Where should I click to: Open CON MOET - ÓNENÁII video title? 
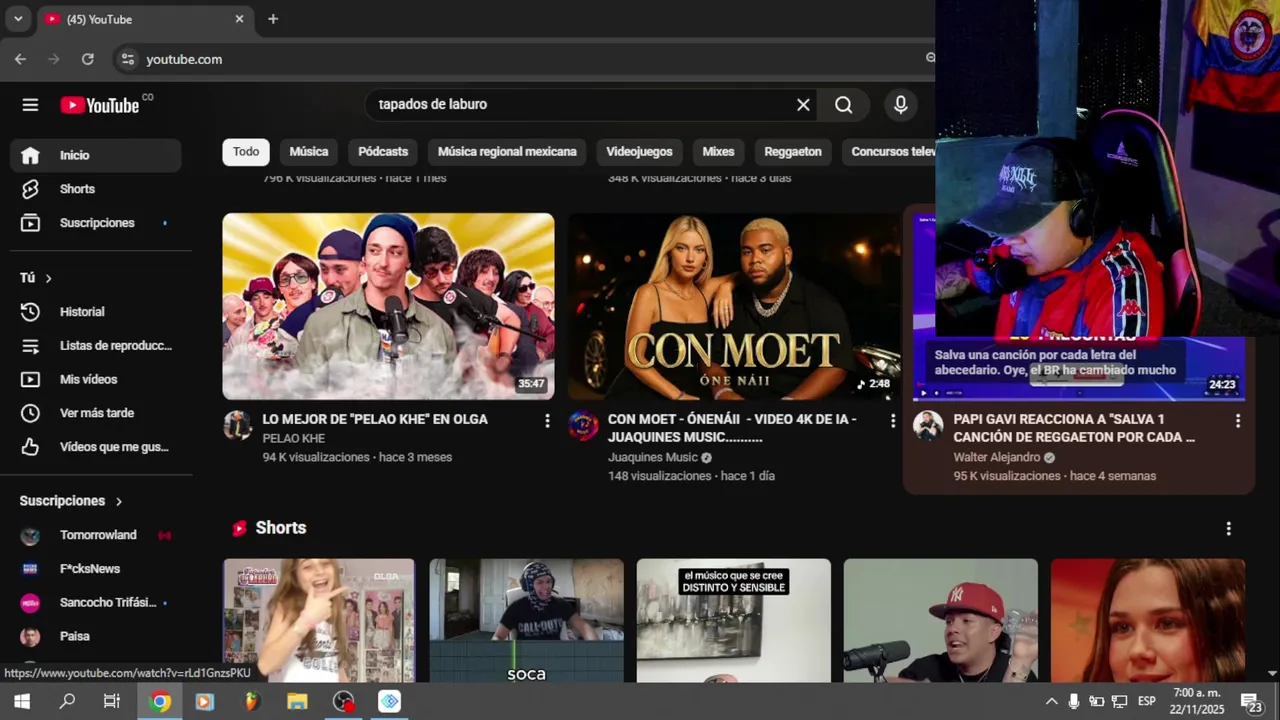732,428
